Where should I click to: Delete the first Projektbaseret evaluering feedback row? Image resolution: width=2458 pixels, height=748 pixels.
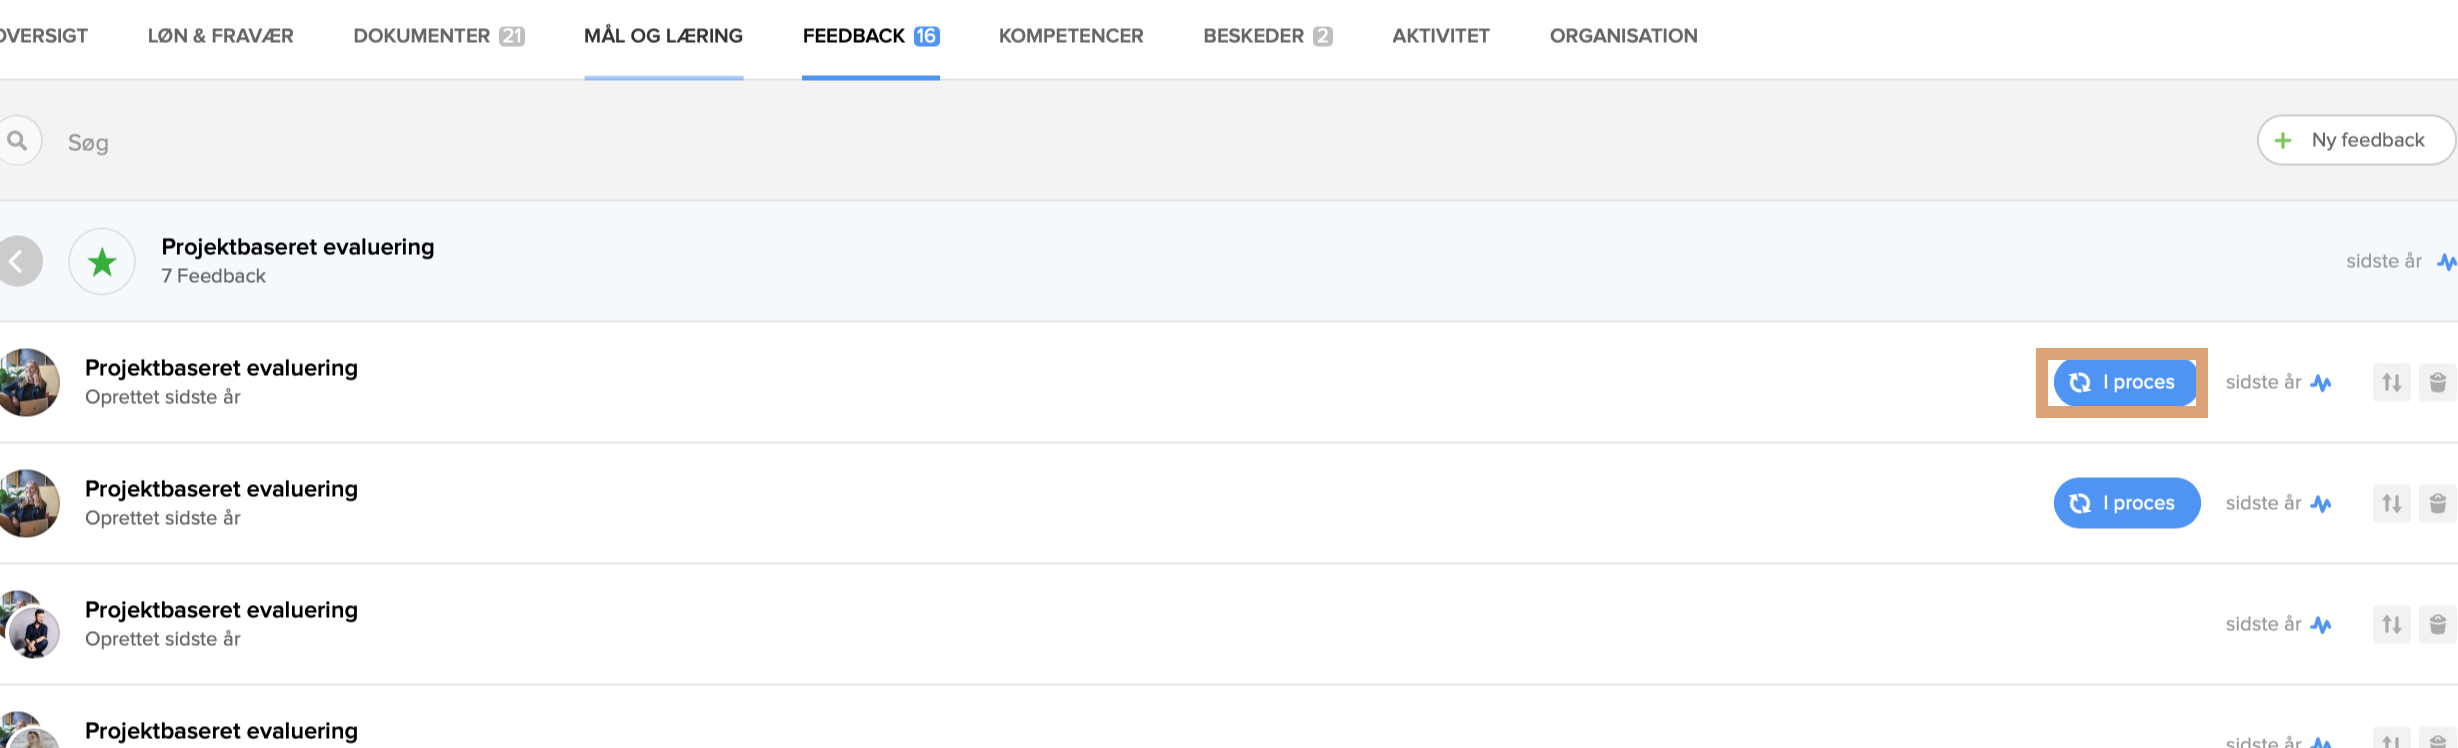tap(2438, 382)
